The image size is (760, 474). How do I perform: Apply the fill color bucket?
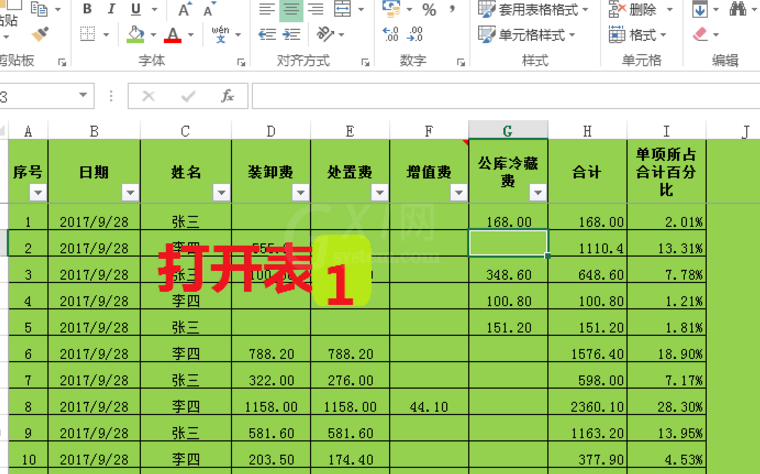click(x=136, y=34)
